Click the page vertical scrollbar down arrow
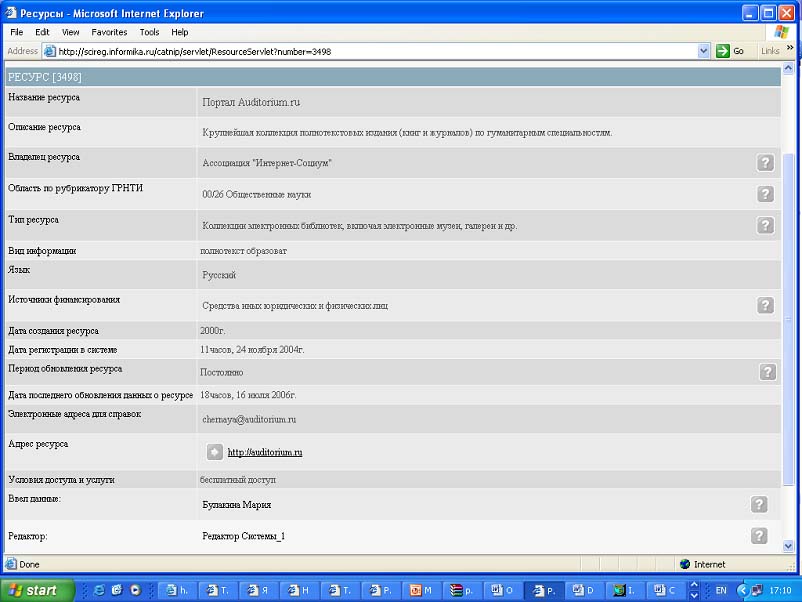Viewport: 802px width, 602px height. click(789, 545)
